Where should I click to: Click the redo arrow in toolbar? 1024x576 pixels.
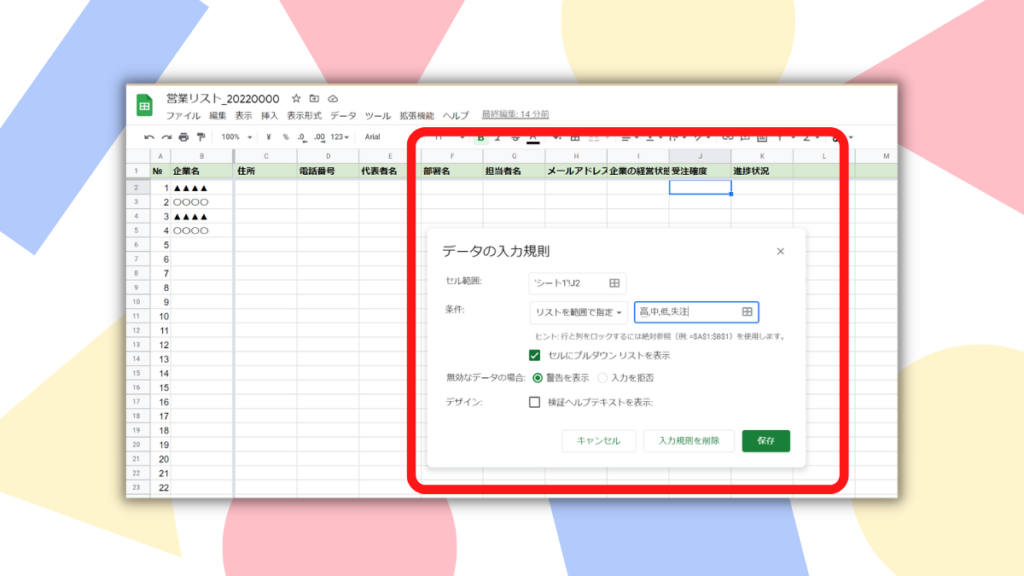166,137
